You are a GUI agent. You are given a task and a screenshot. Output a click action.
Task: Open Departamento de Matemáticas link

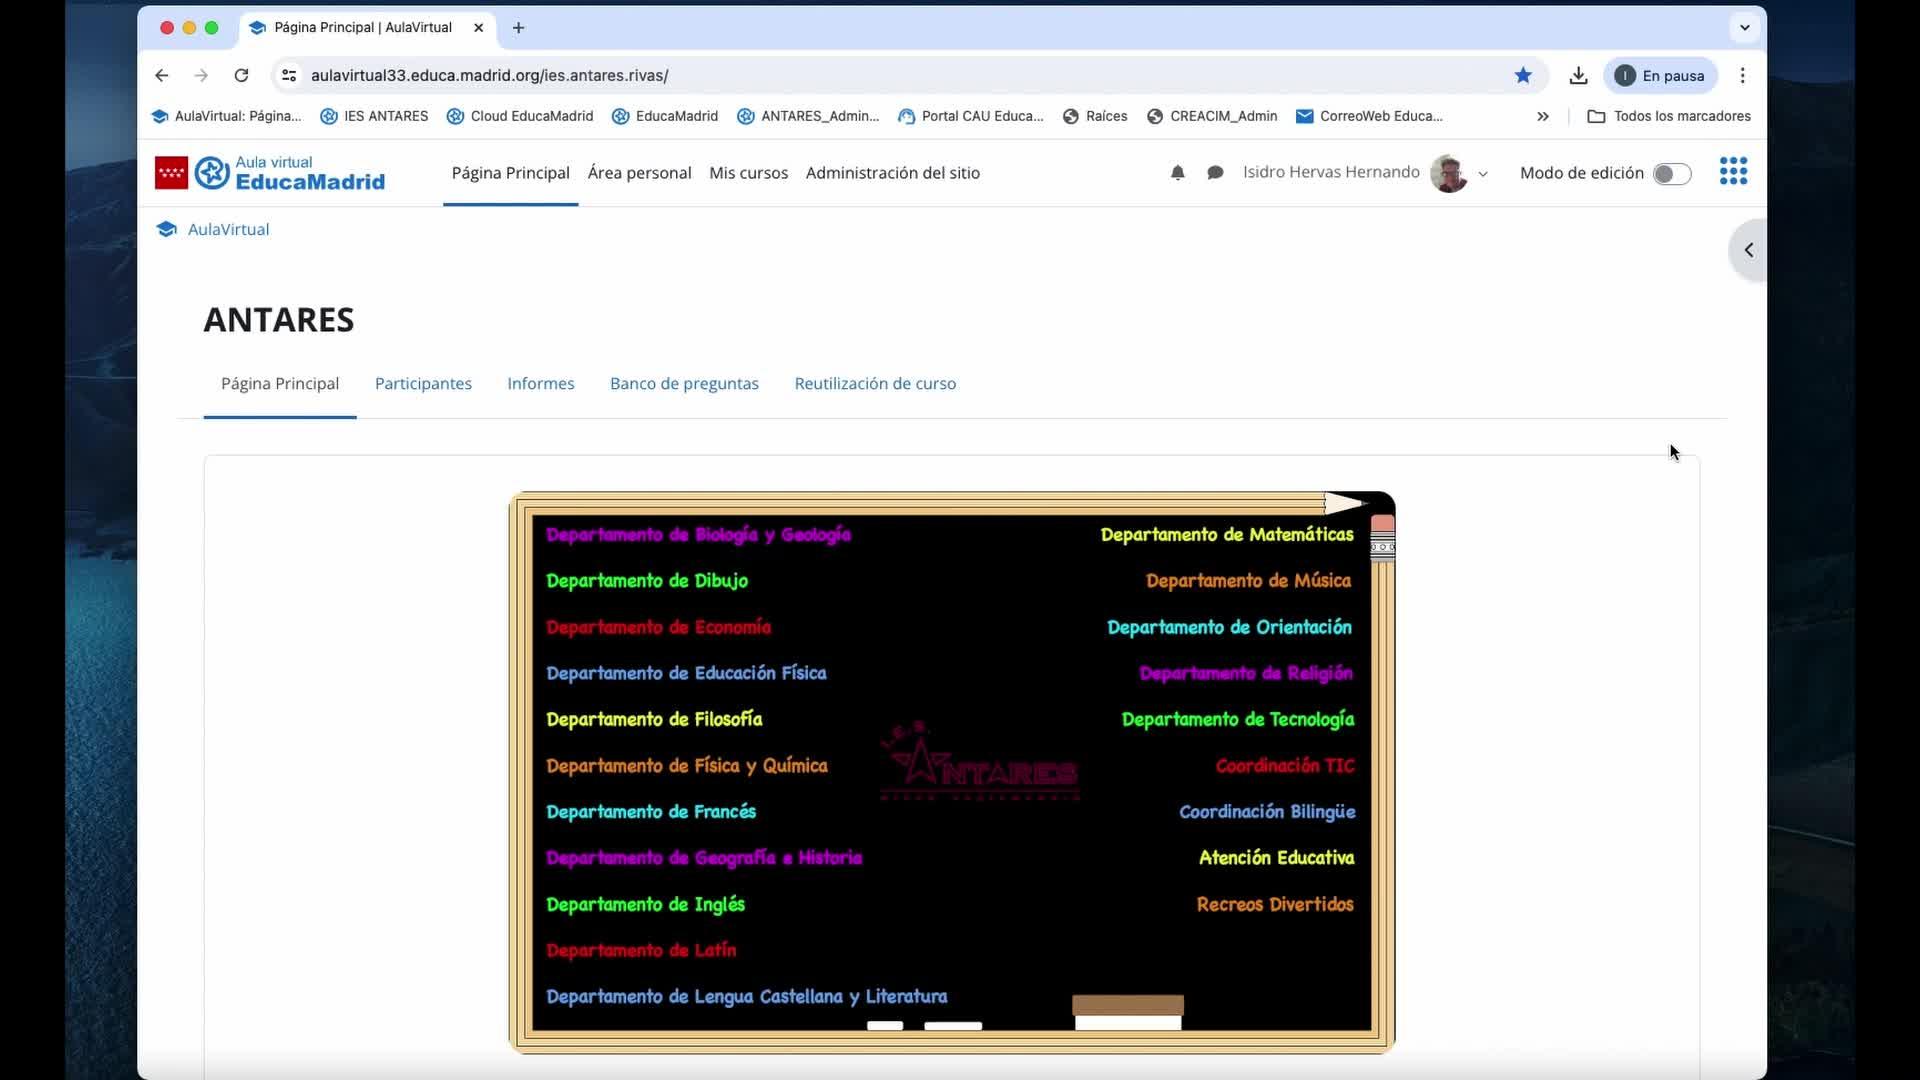click(x=1226, y=535)
